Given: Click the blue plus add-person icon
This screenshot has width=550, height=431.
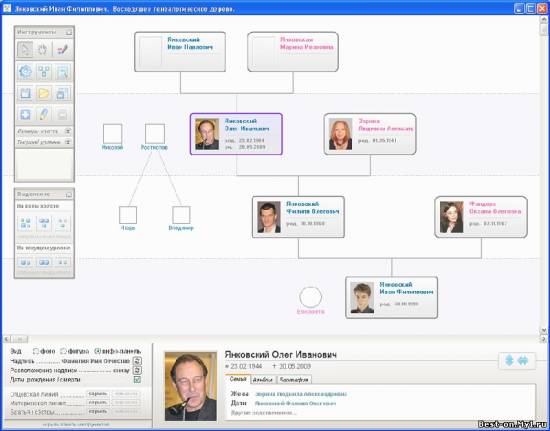Looking at the screenshot, I should [25, 114].
